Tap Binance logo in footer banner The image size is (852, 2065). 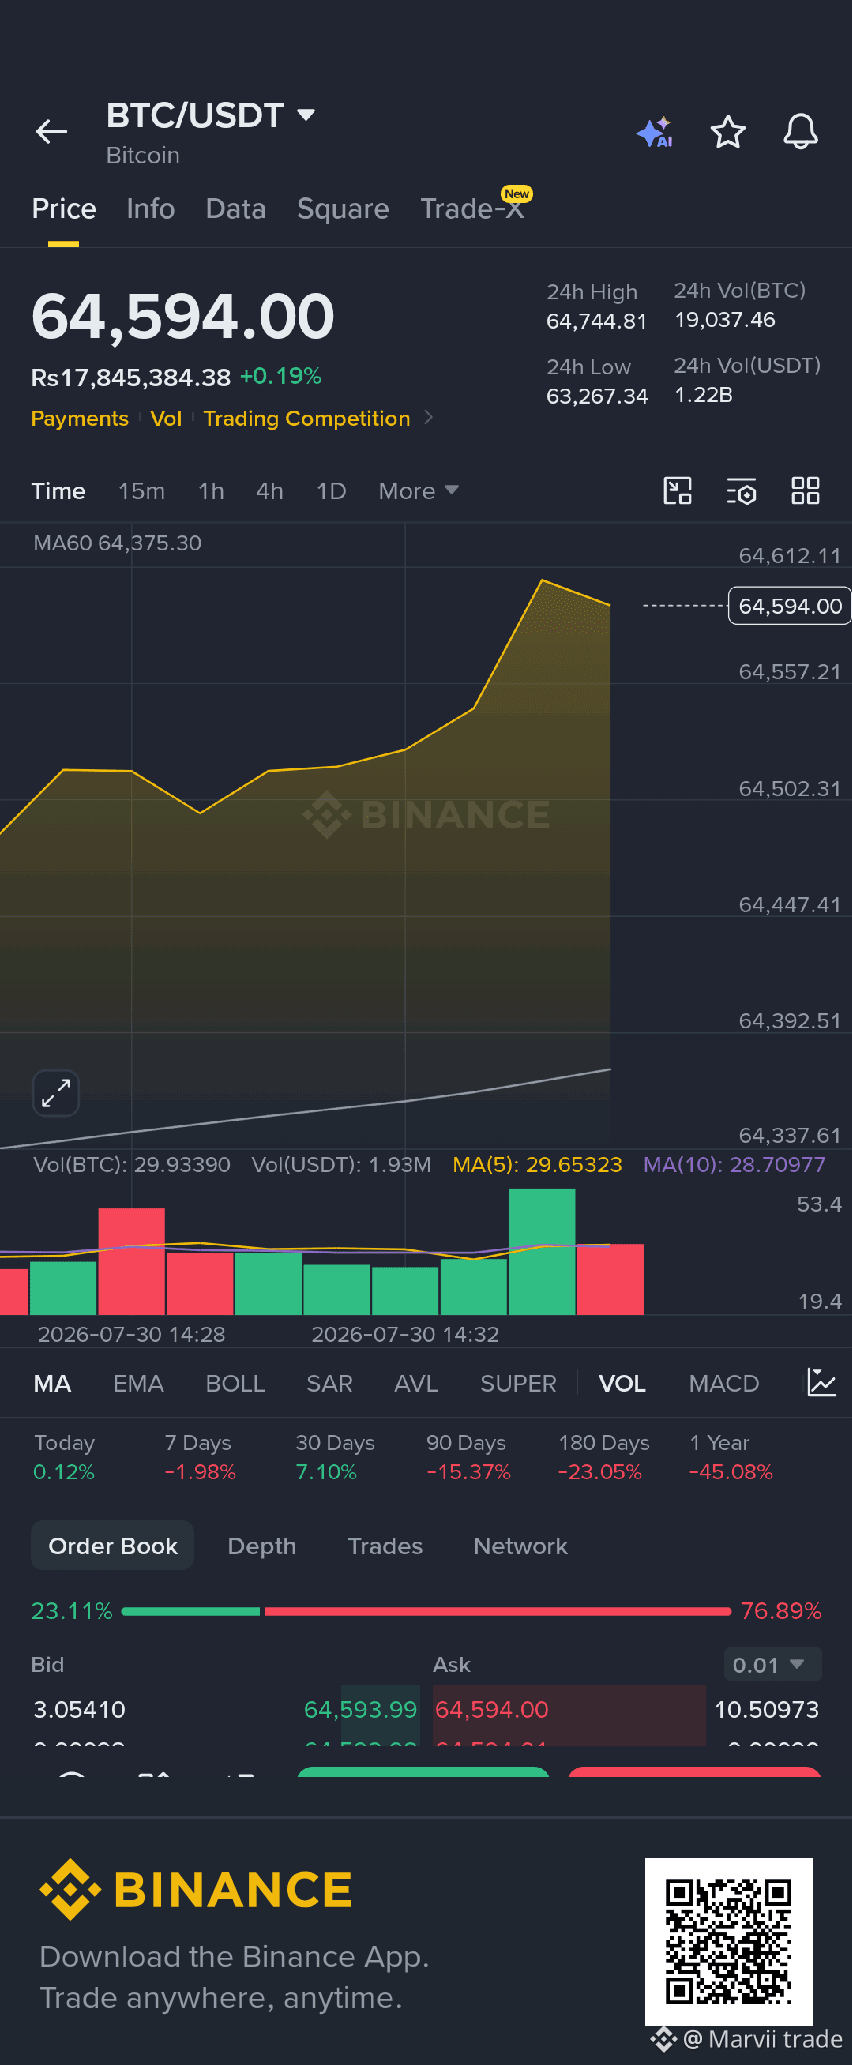pos(196,1889)
